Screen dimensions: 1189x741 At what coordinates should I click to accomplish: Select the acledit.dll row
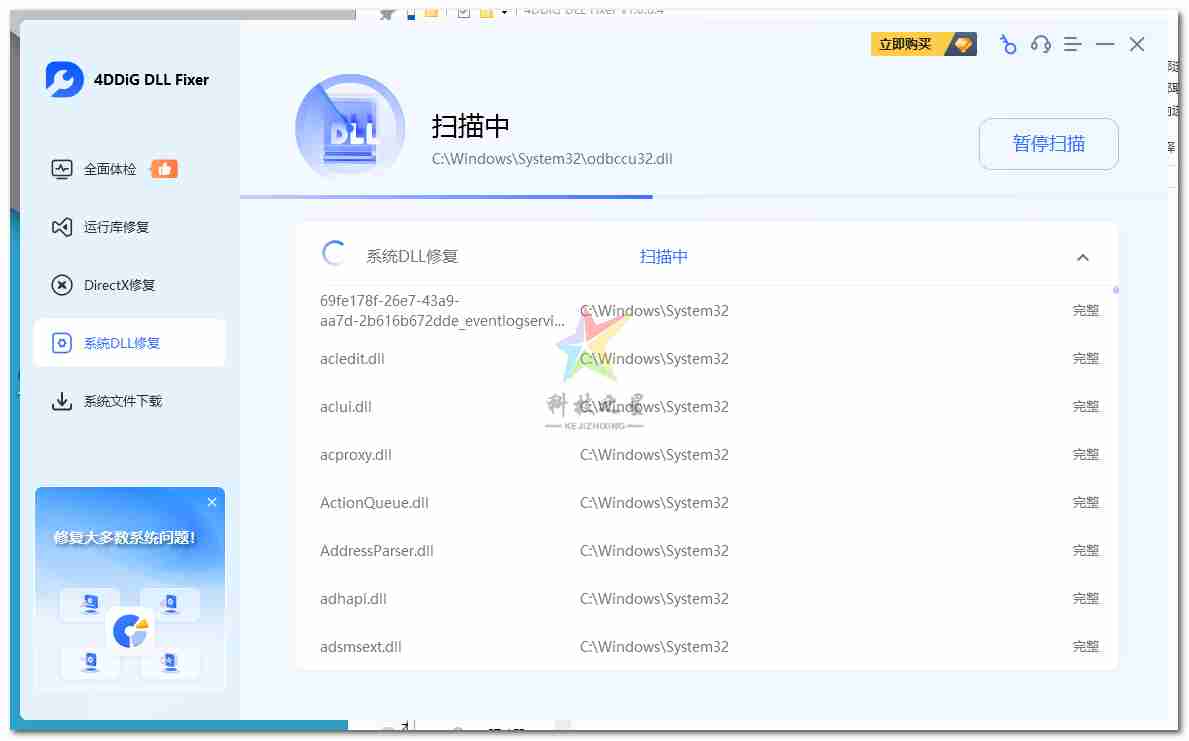(352, 358)
